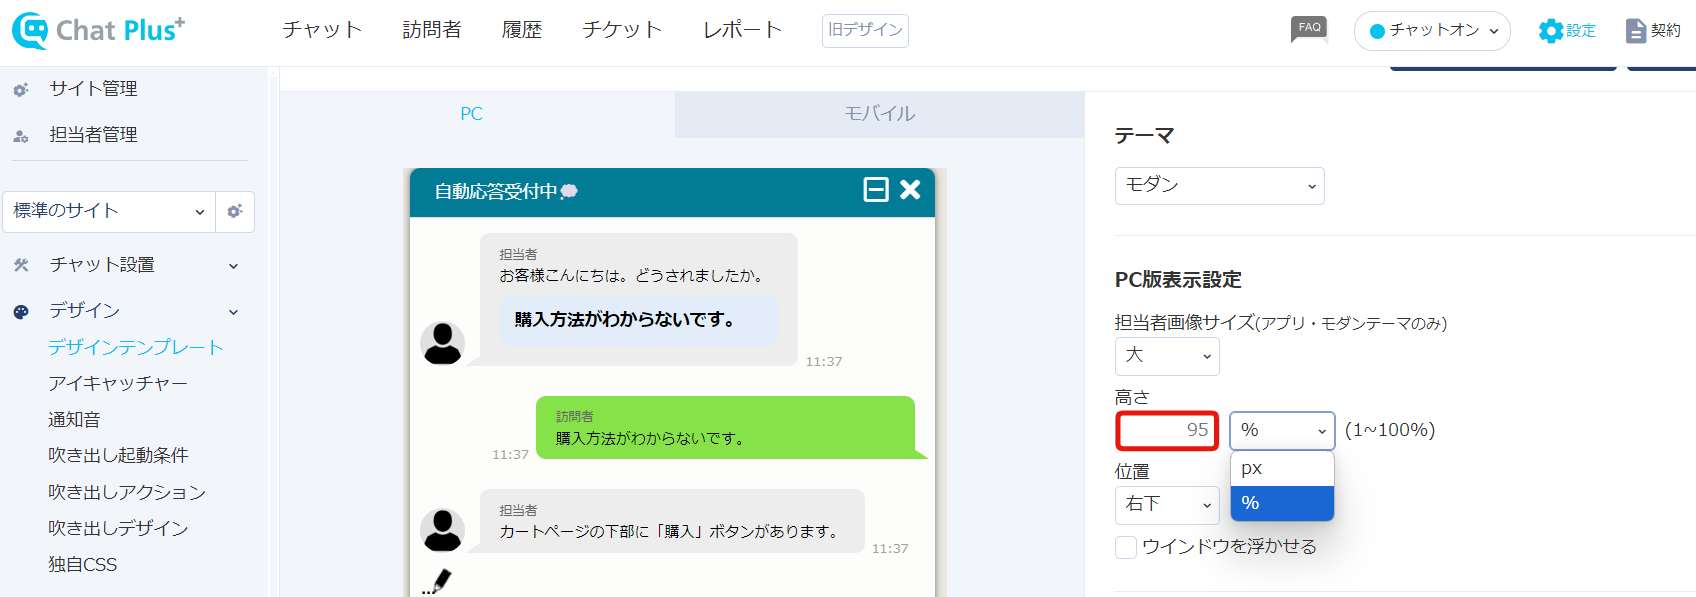1696x597 pixels.
Task: Open the 担当者画像サイズ dropdown showing 大
Action: coord(1167,356)
